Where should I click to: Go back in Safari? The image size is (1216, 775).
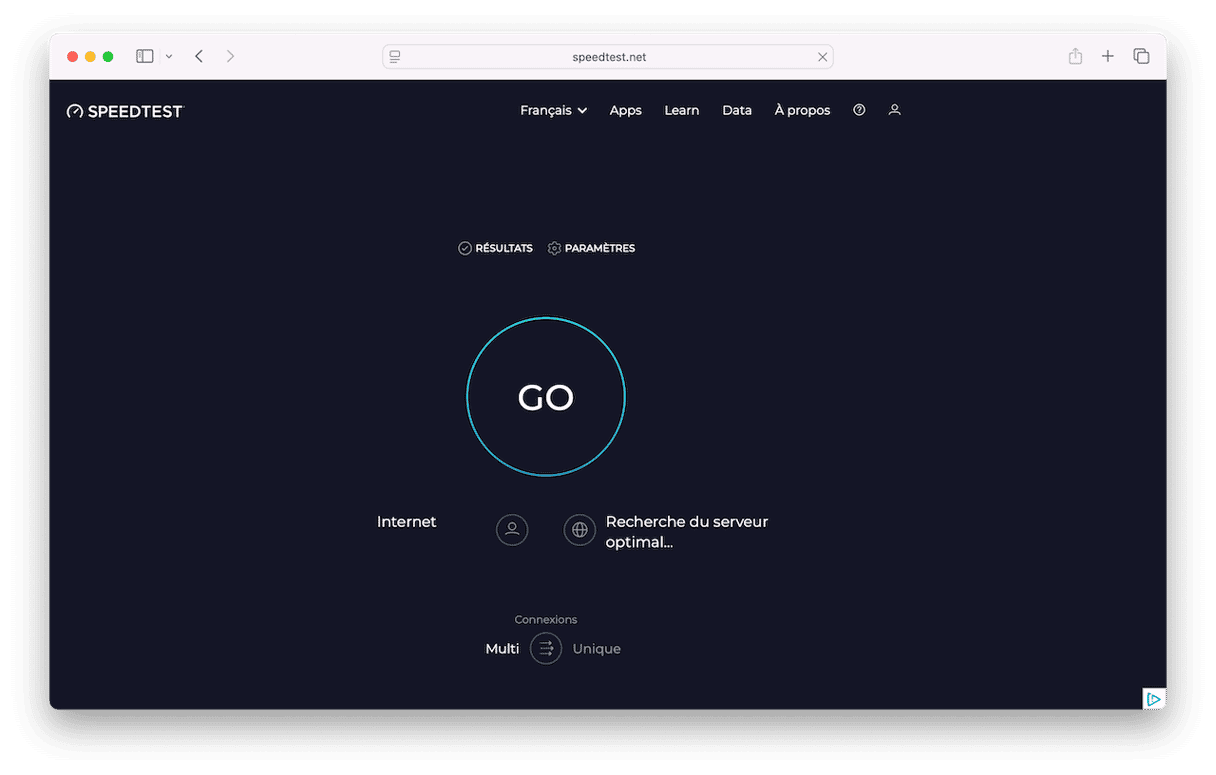click(199, 57)
